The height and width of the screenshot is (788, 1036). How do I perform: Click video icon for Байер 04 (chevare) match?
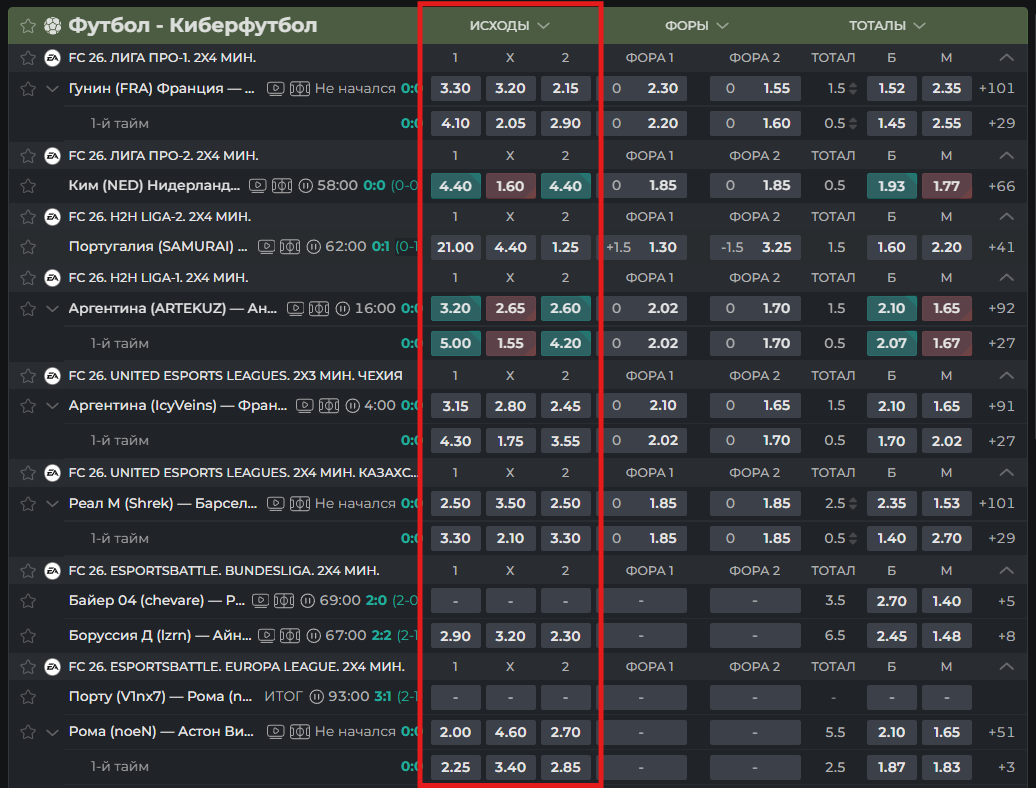click(261, 601)
